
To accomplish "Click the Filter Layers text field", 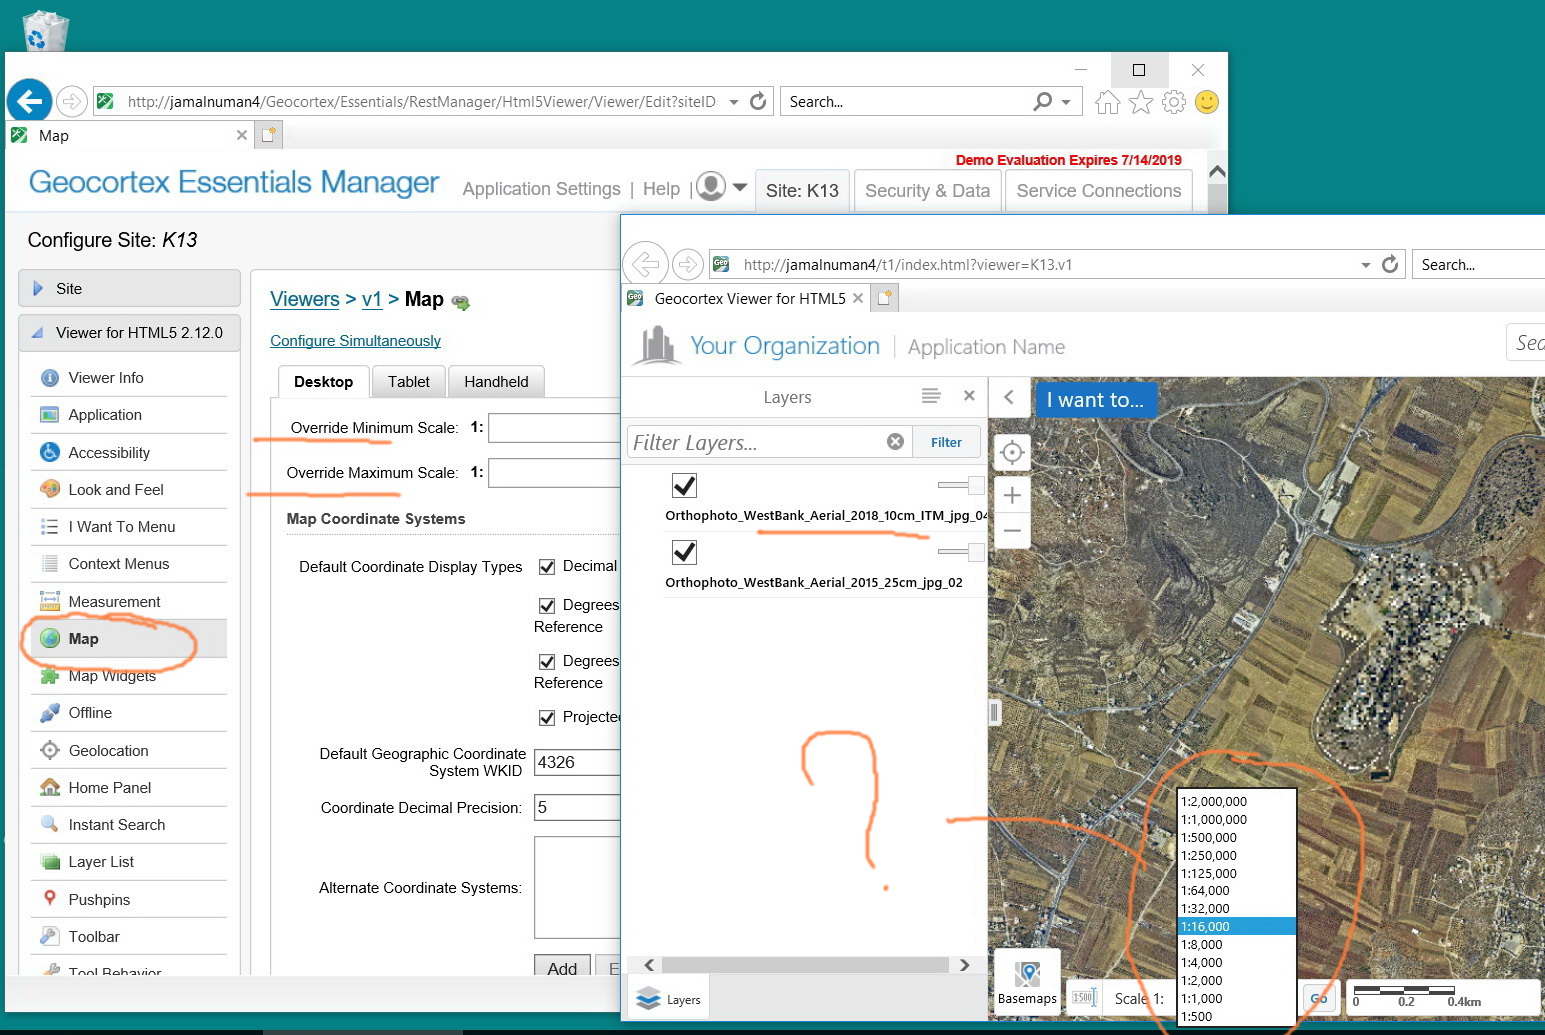I will click(757, 442).
